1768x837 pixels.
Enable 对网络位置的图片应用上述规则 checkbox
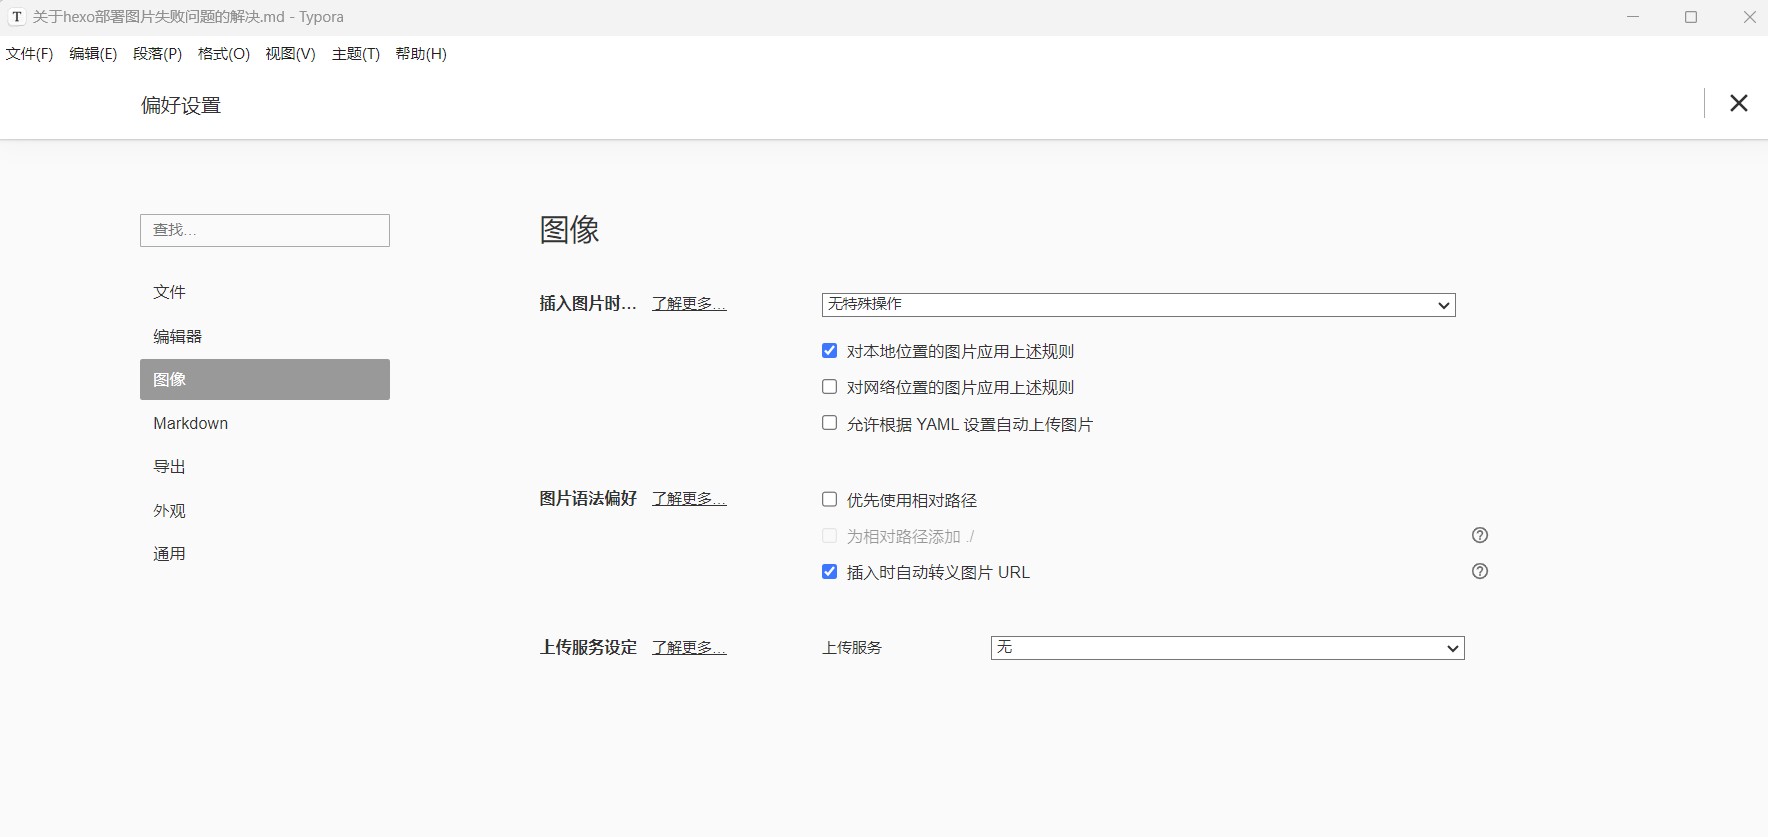pyautogui.click(x=829, y=386)
